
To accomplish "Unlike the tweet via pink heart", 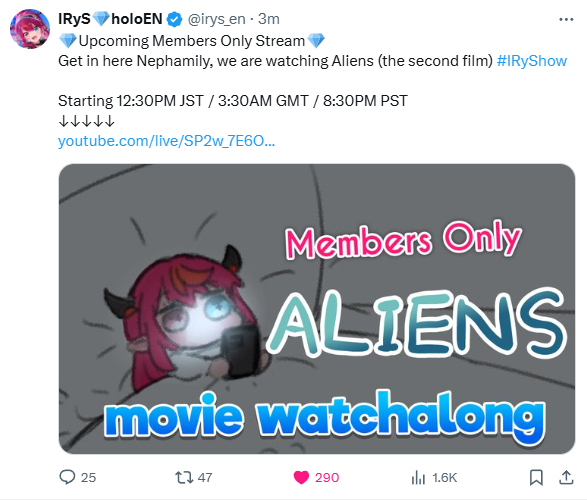I will click(x=301, y=478).
